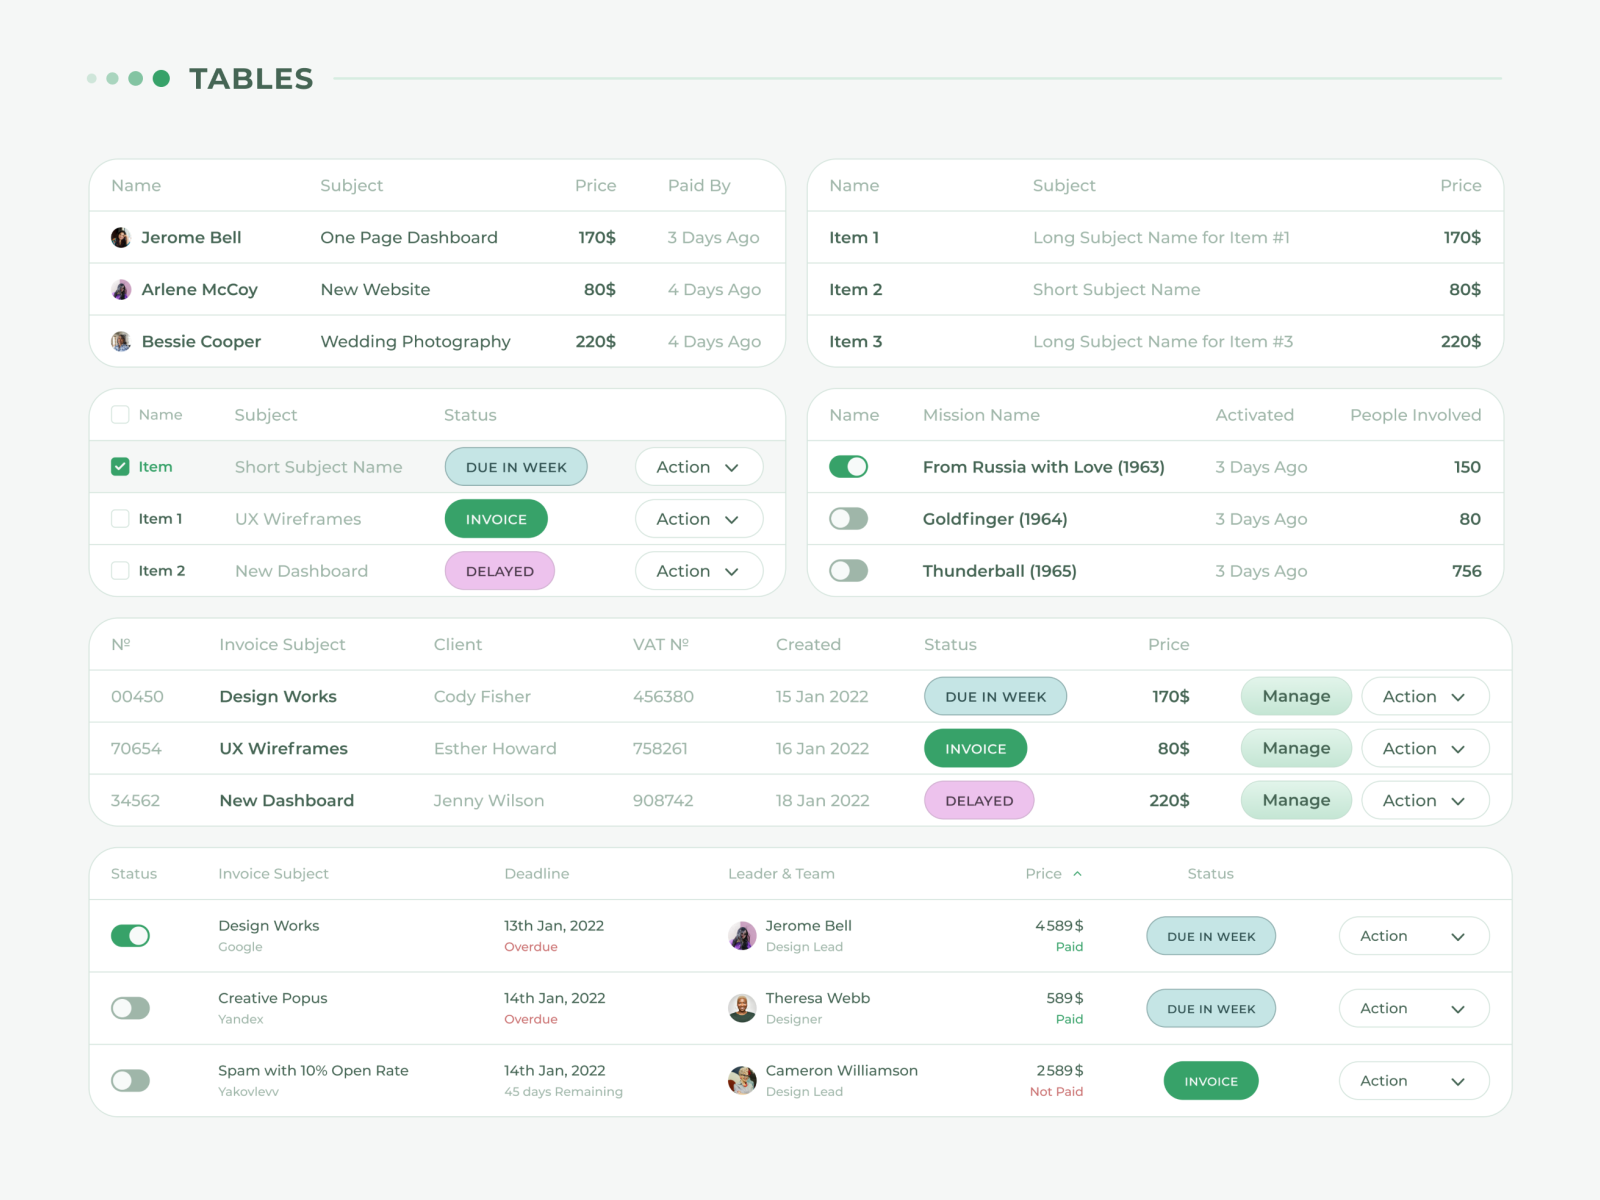This screenshot has height=1200, width=1600.
Task: Click Theresa Webb's avatar in Leader & Team
Action: pyautogui.click(x=742, y=1008)
